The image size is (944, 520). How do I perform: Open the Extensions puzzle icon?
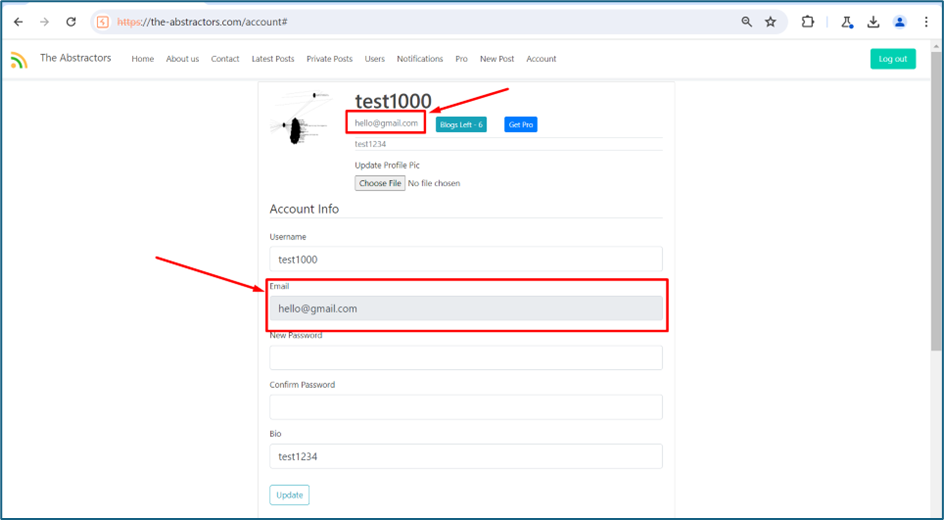tap(807, 22)
